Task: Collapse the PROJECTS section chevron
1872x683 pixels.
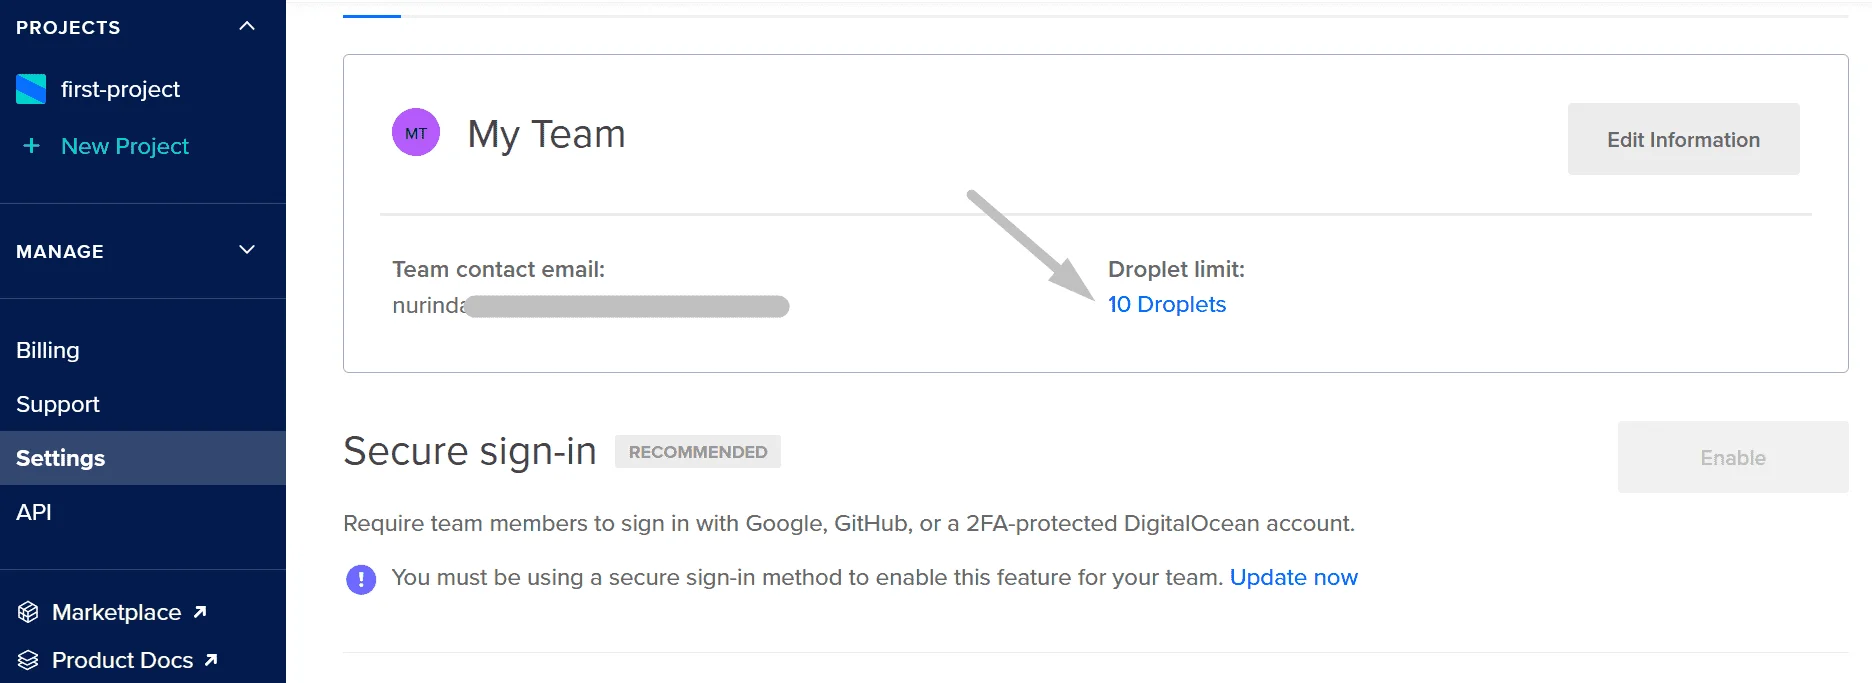Action: point(247,26)
